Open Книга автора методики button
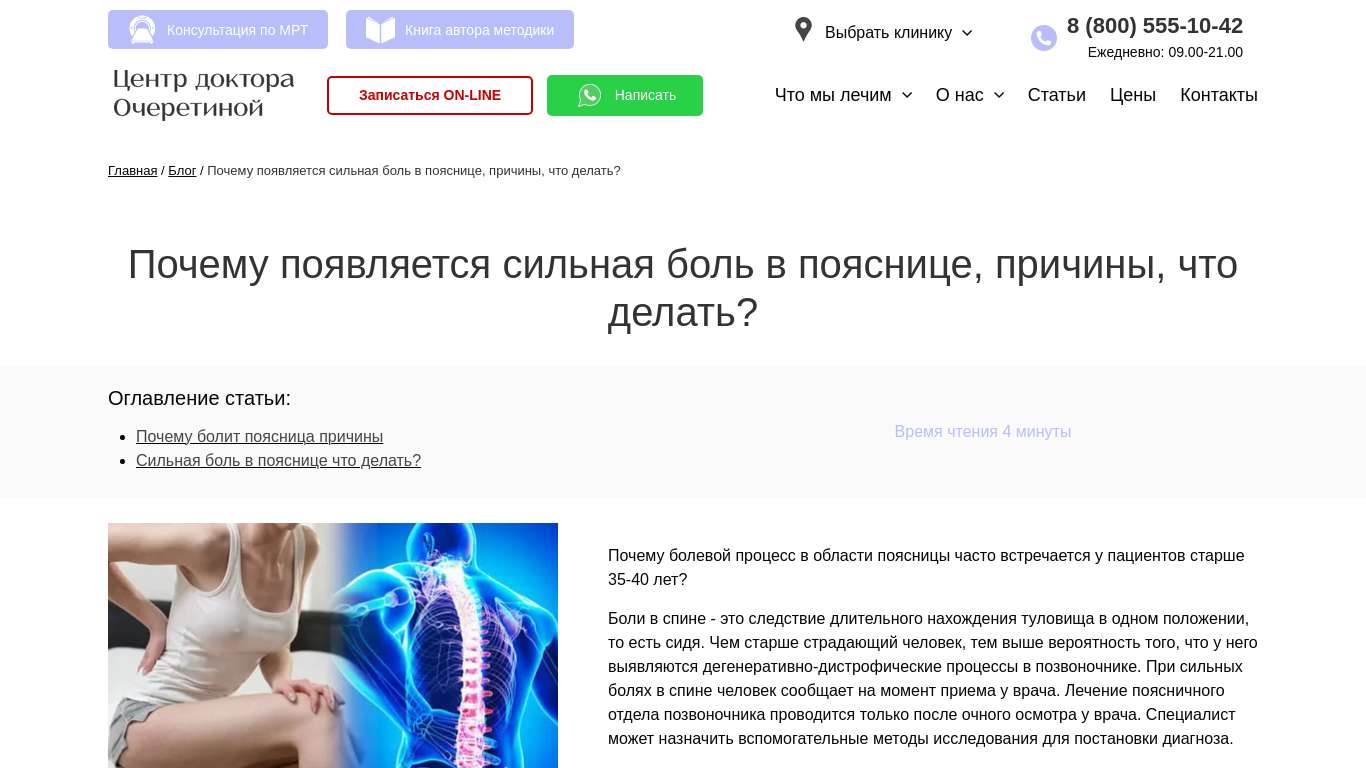Screen dimensions: 1366x768 [x=460, y=30]
